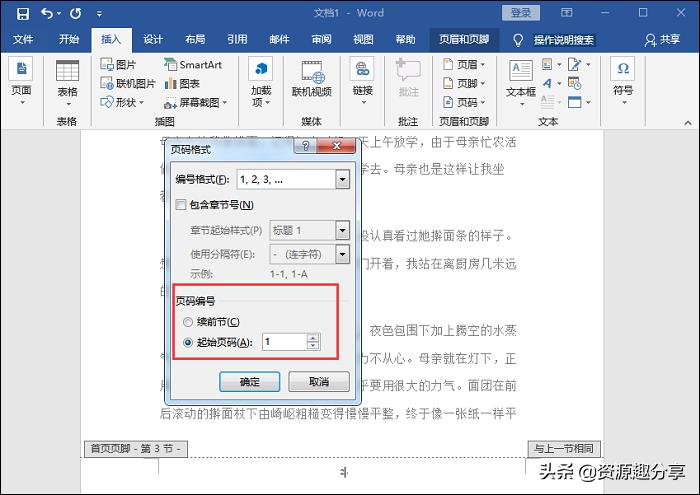The image size is (700, 495).
Task: Click the footer area page number
Action: coord(344,472)
